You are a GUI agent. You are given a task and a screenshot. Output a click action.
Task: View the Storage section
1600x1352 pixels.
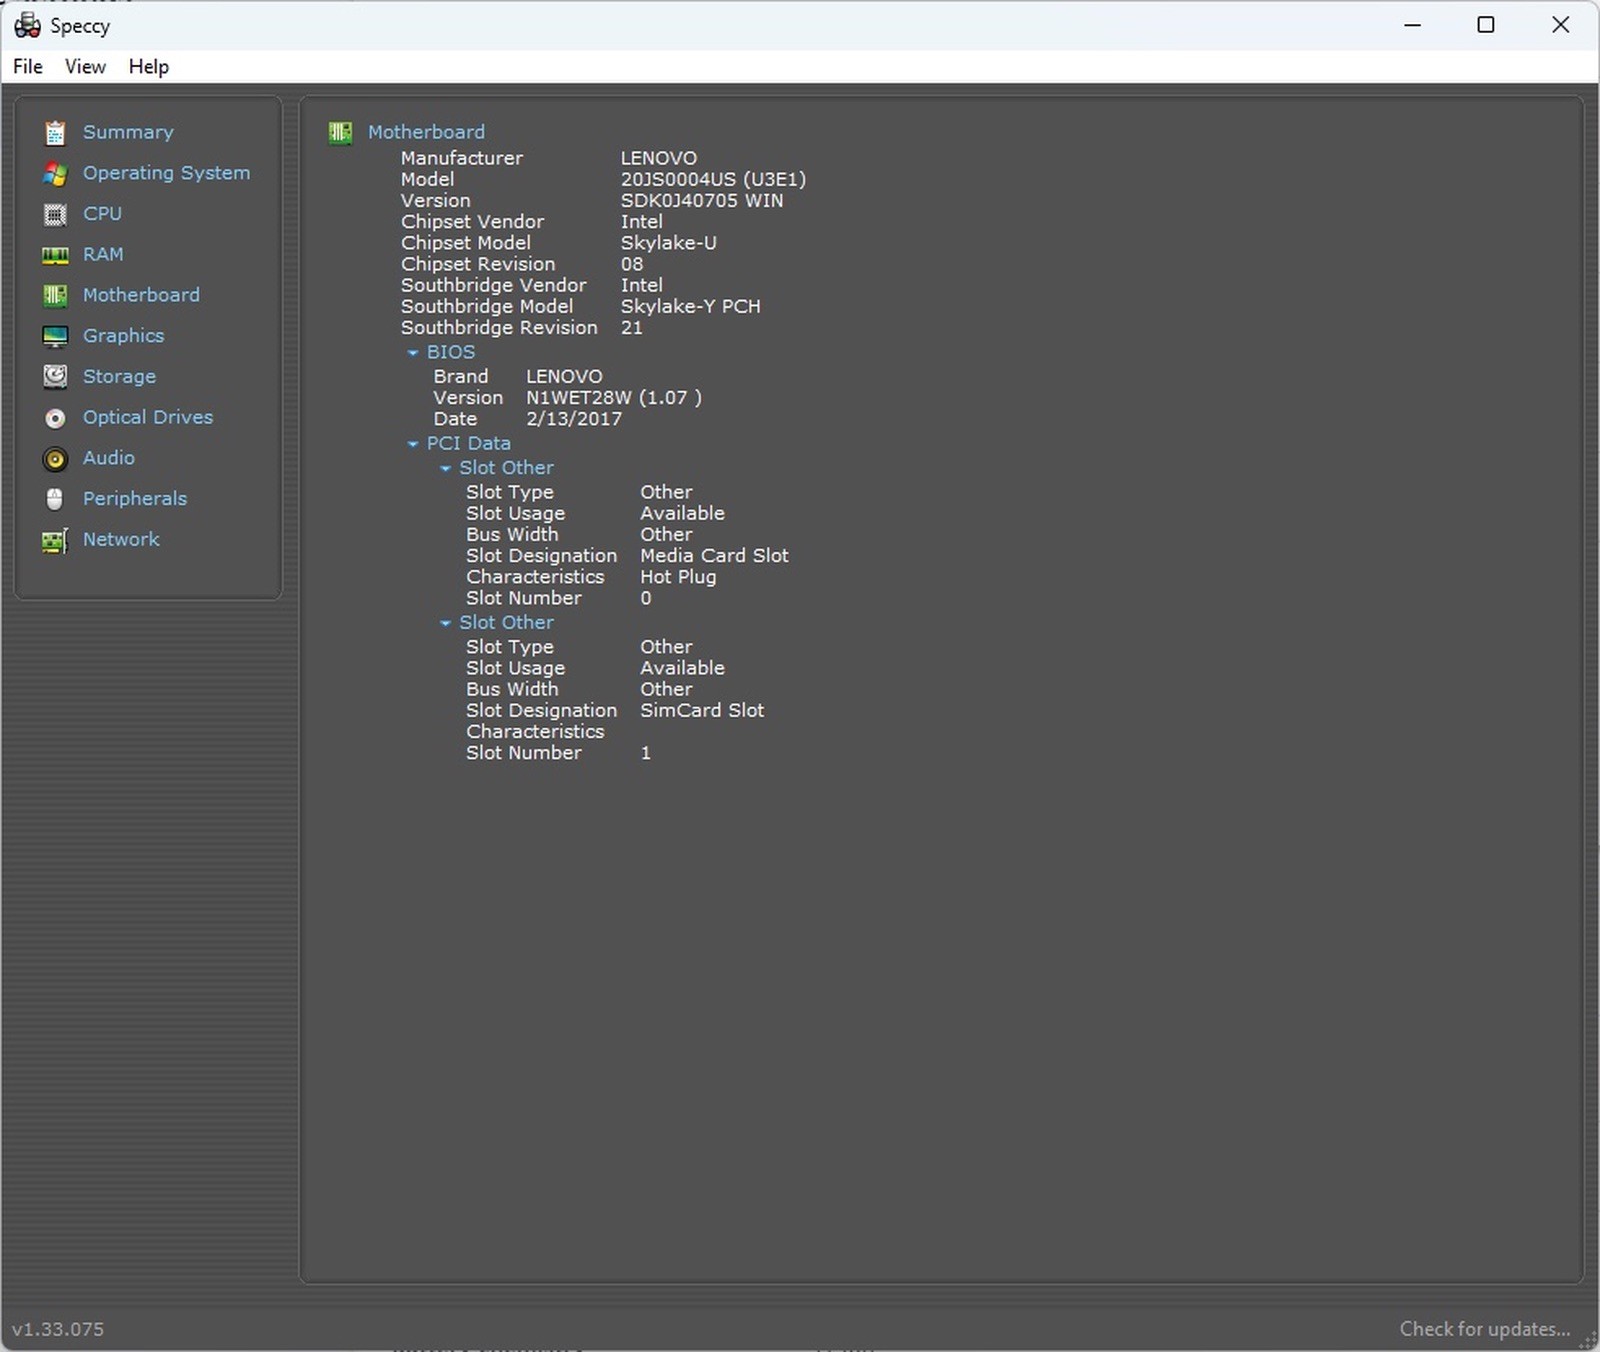click(119, 377)
